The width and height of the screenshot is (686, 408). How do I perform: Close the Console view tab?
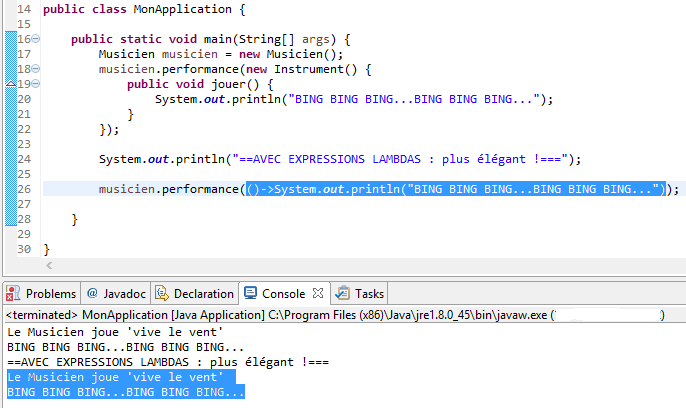pos(319,294)
